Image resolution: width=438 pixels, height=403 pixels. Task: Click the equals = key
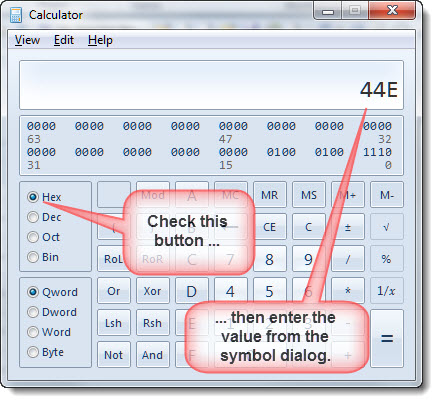pos(387,338)
